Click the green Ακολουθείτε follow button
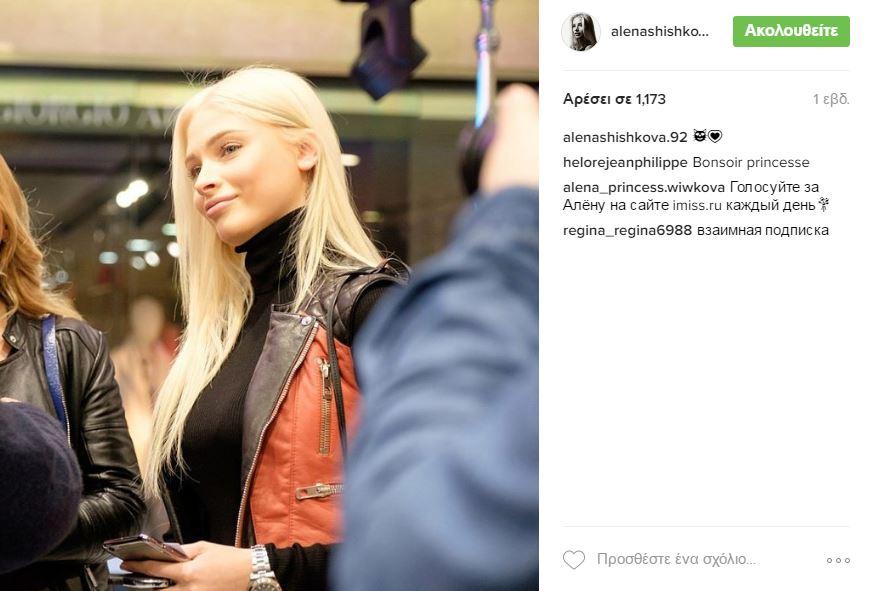This screenshot has height=591, width=869. pyautogui.click(x=791, y=31)
